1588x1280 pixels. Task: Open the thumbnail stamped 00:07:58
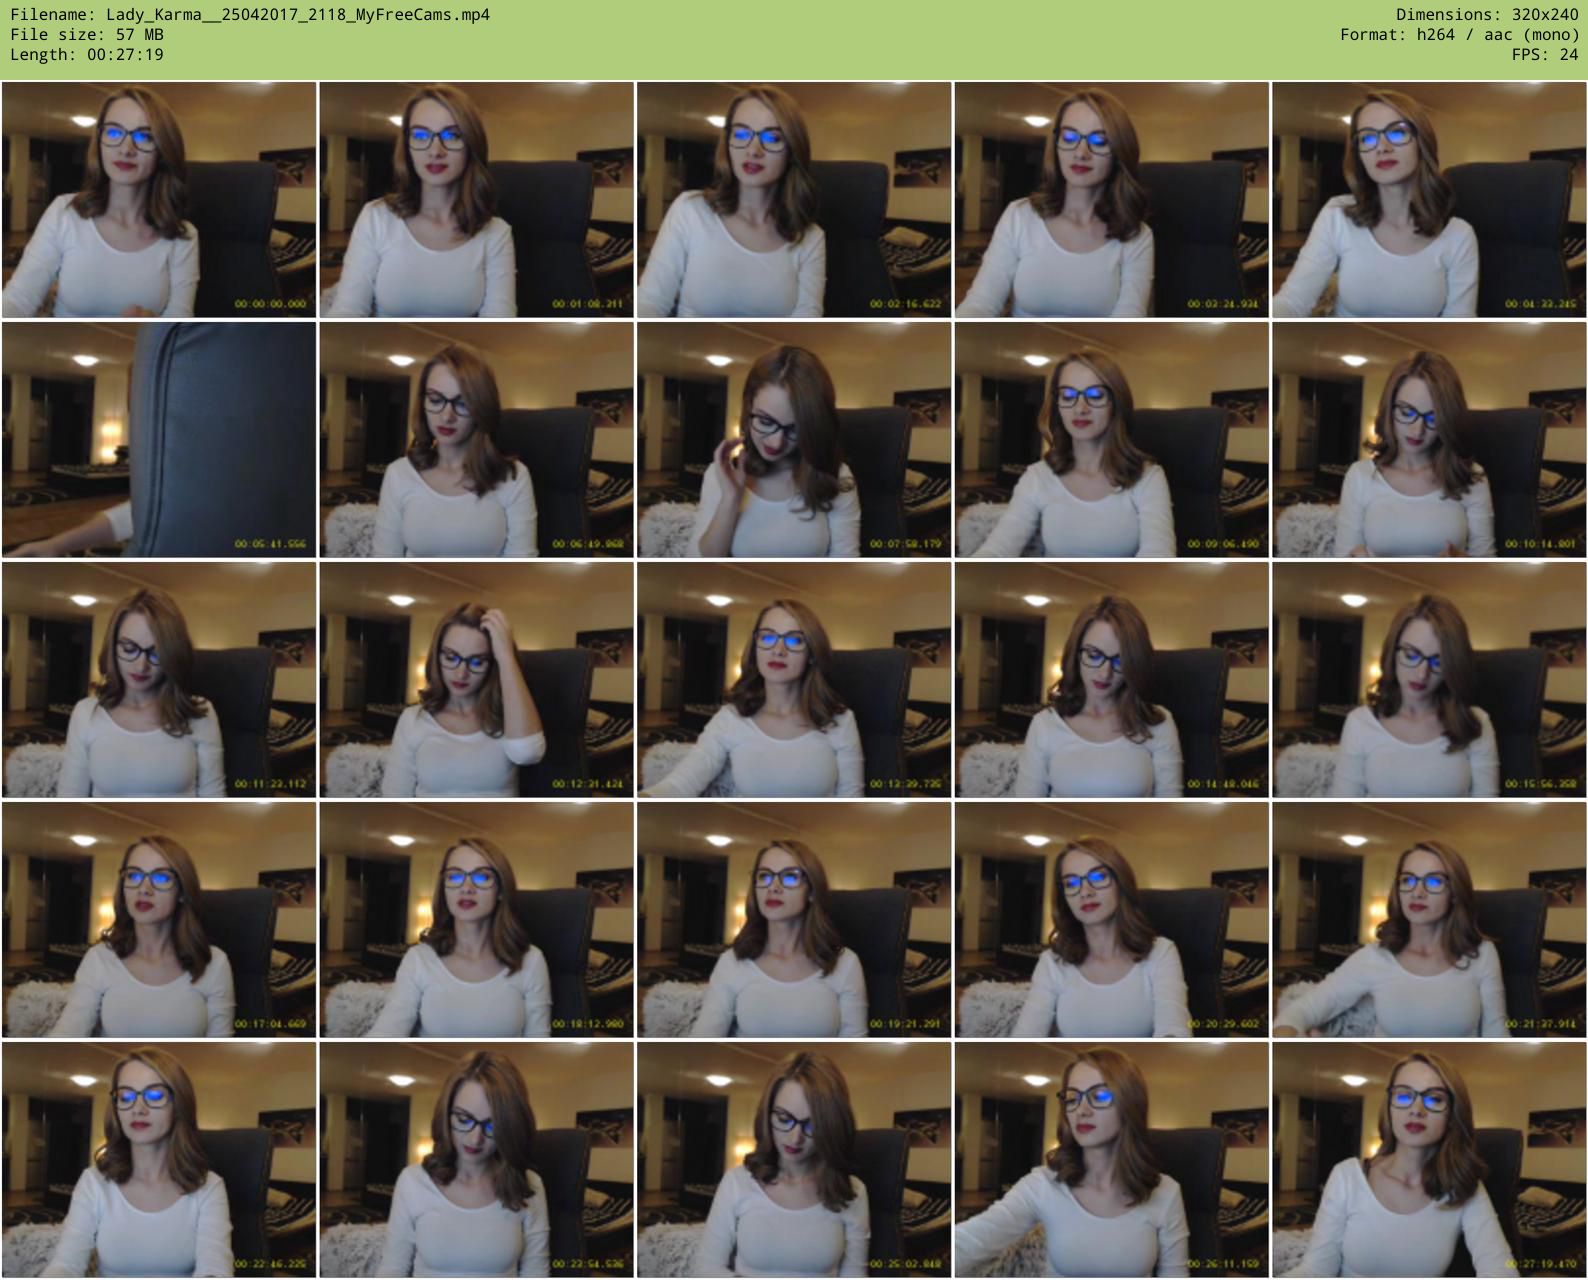click(x=794, y=439)
